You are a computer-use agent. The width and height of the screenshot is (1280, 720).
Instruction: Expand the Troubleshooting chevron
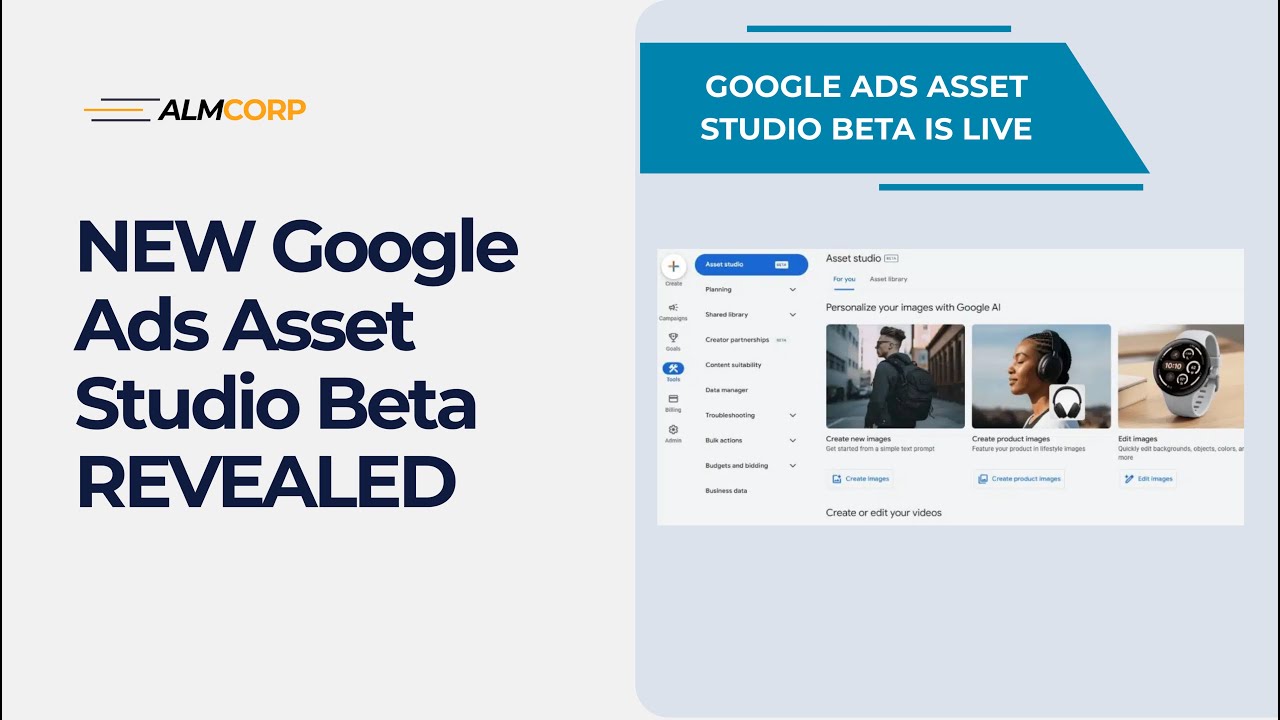[x=793, y=415]
